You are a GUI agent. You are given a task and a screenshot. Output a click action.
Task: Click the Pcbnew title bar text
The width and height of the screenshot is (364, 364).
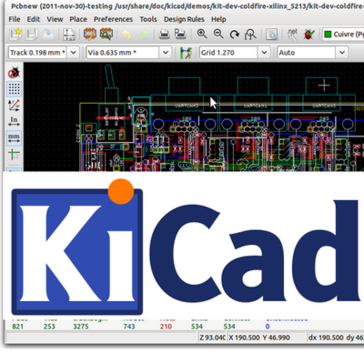tap(187, 6)
